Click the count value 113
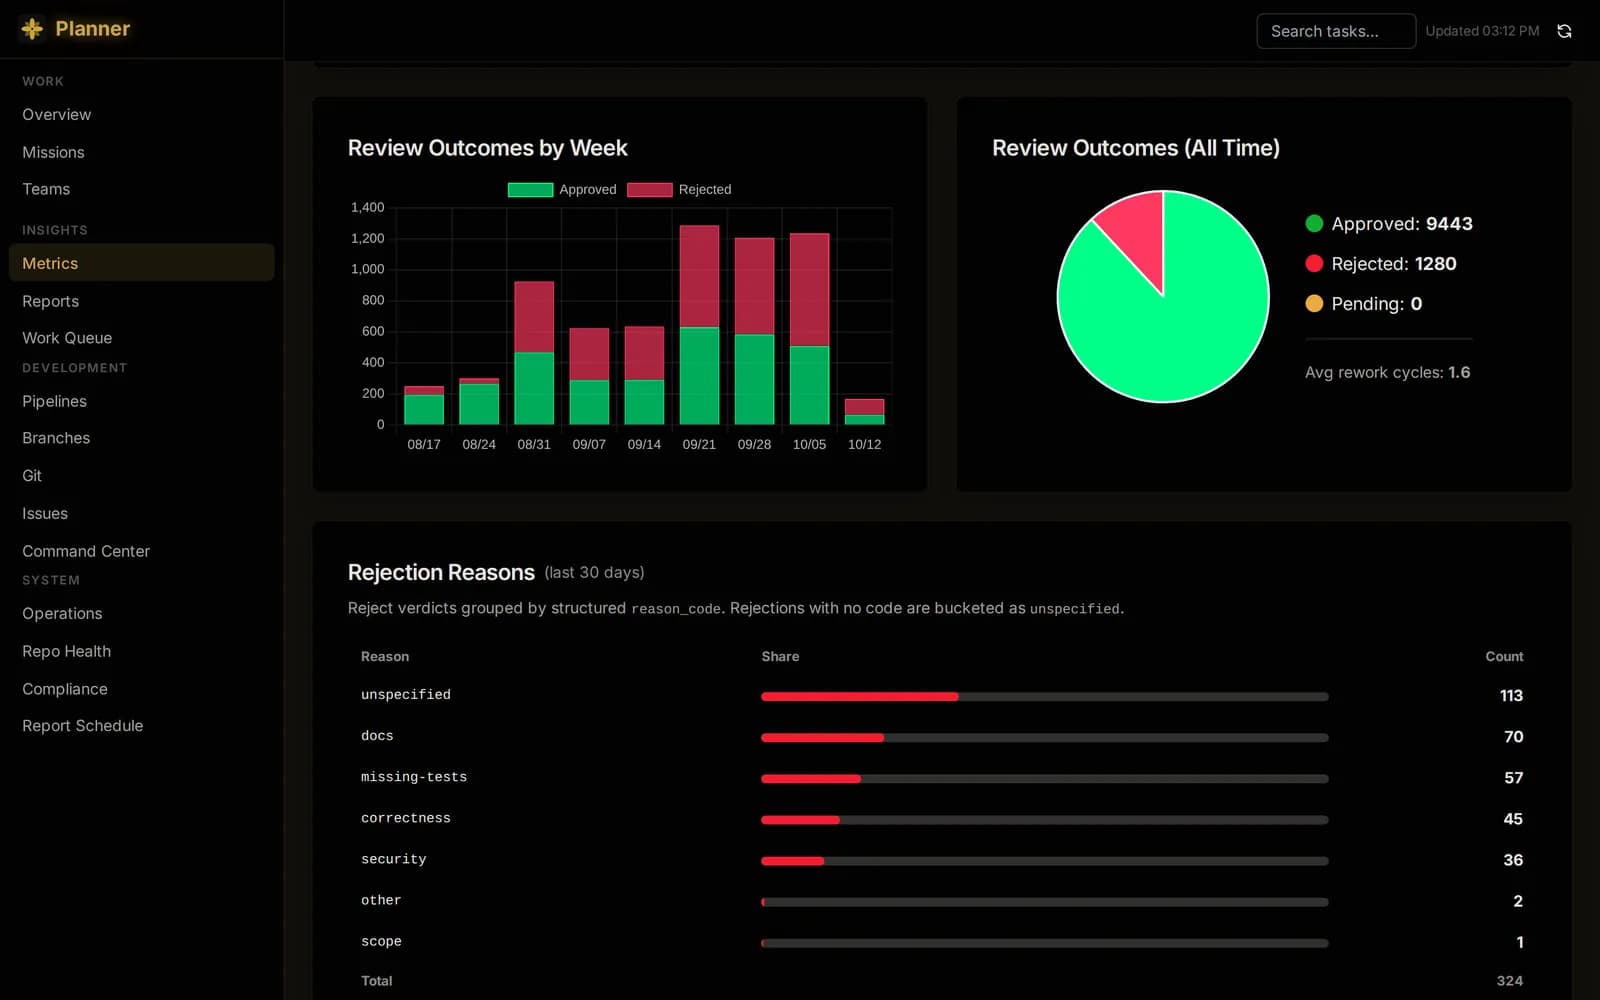The width and height of the screenshot is (1600, 1000). (x=1511, y=695)
